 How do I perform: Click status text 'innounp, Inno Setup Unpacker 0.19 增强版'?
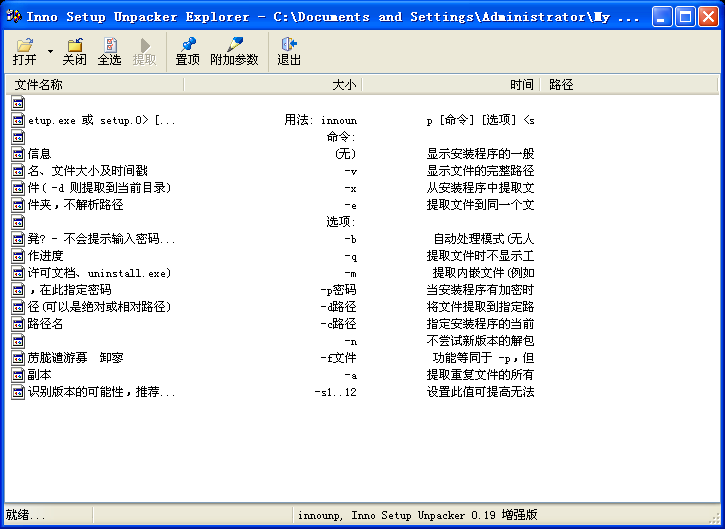tap(418, 515)
